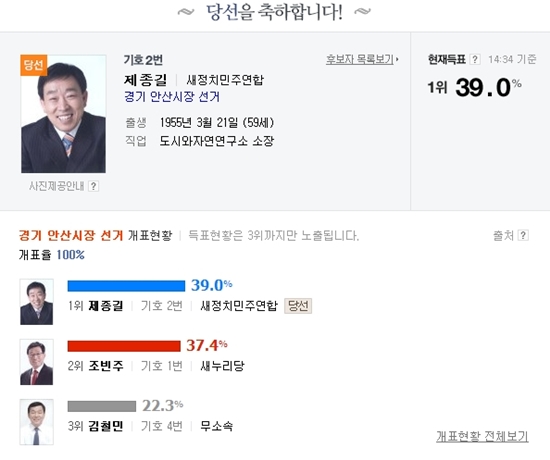The height and width of the screenshot is (460, 550).
Task: Click the orange 당선 badge on the winner photo
Action: (x=33, y=65)
